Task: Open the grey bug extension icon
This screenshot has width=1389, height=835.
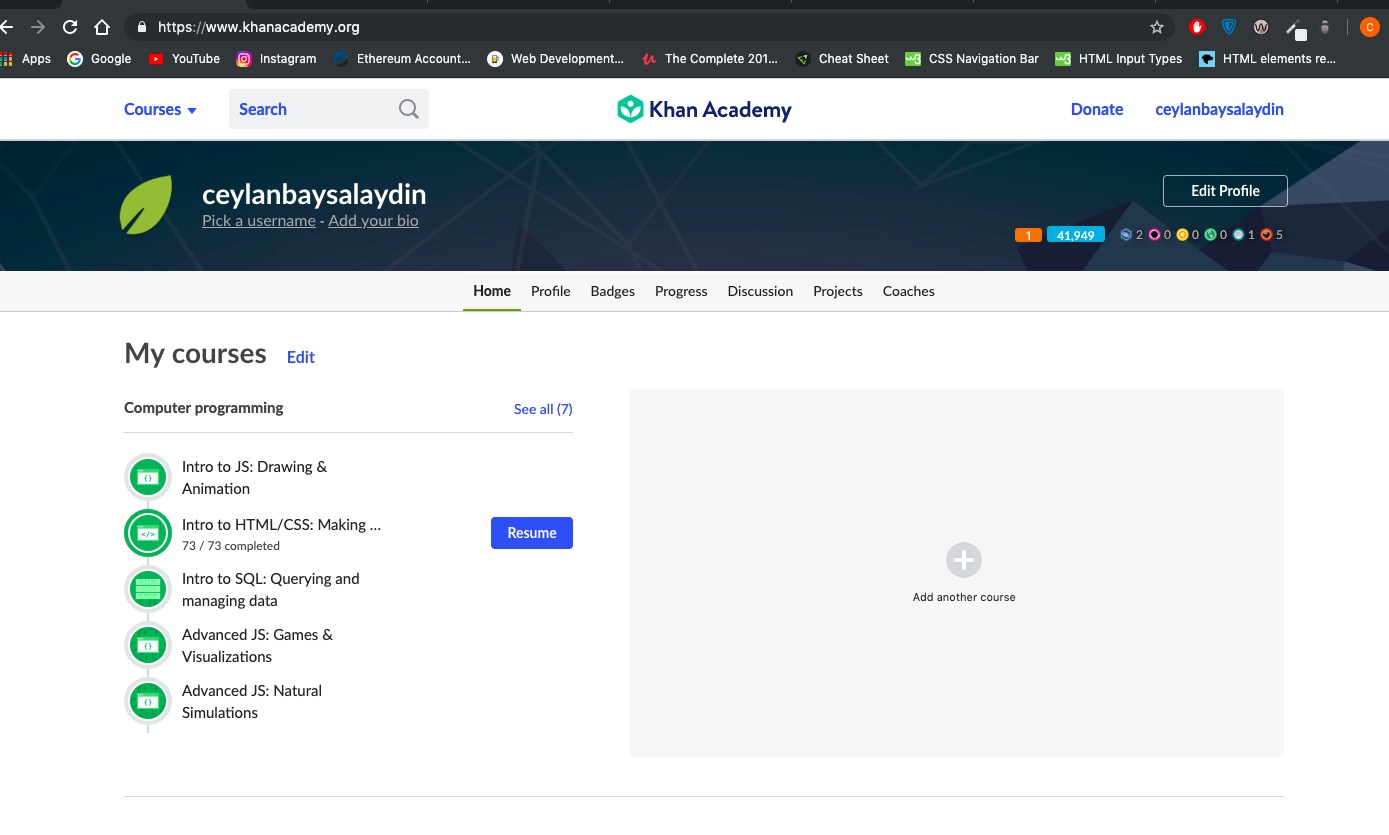Action: point(1325,27)
